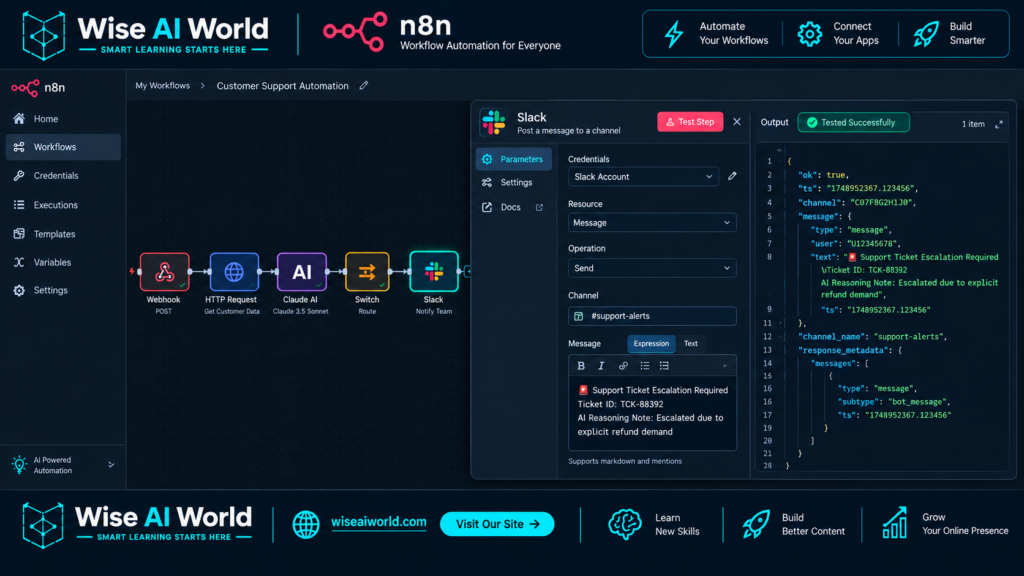This screenshot has width=1024, height=576.
Task: Select the HTTP Request node
Action: tap(234, 272)
